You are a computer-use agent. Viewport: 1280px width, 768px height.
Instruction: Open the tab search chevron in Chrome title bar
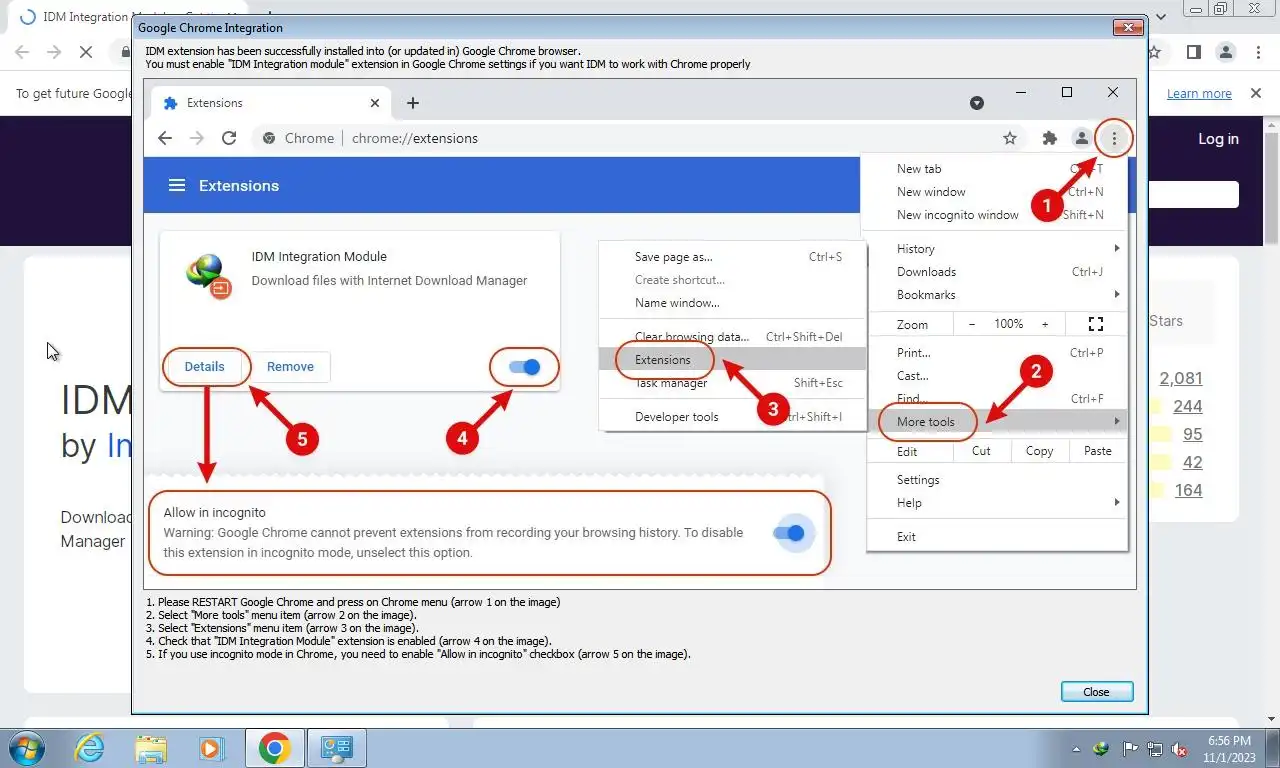pyautogui.click(x=1161, y=17)
